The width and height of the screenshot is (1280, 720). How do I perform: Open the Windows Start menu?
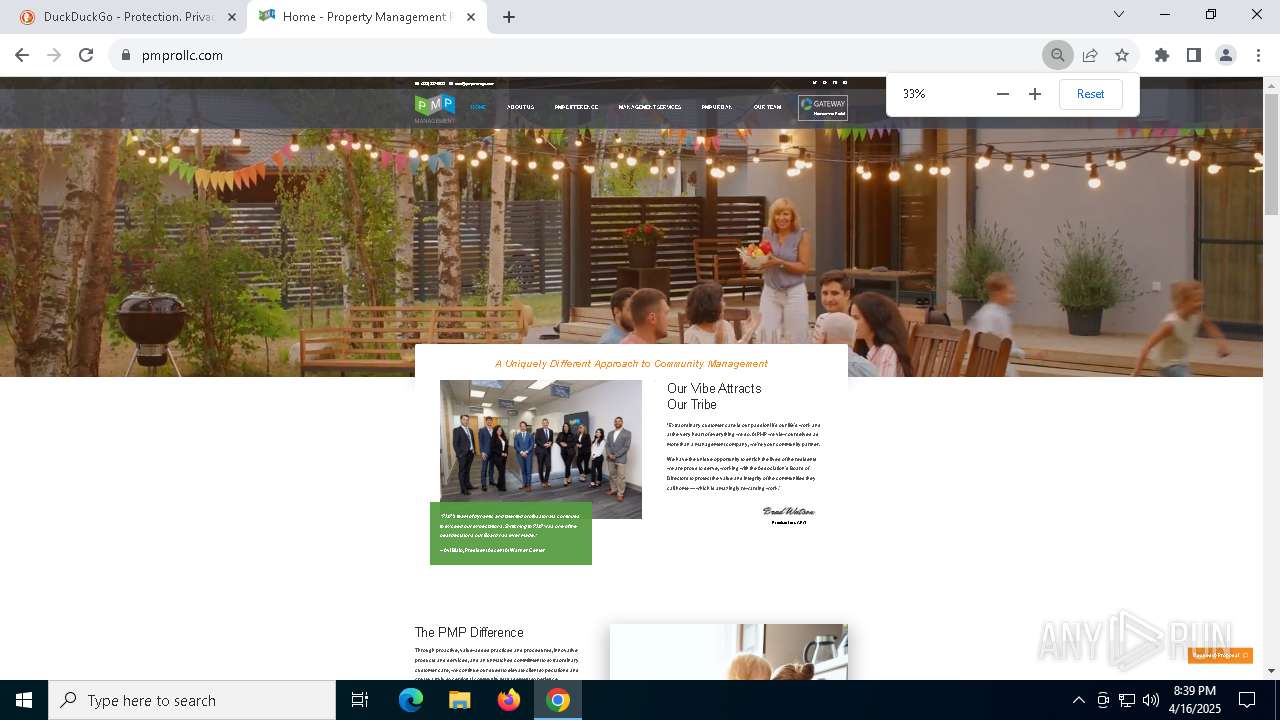pyautogui.click(x=24, y=700)
